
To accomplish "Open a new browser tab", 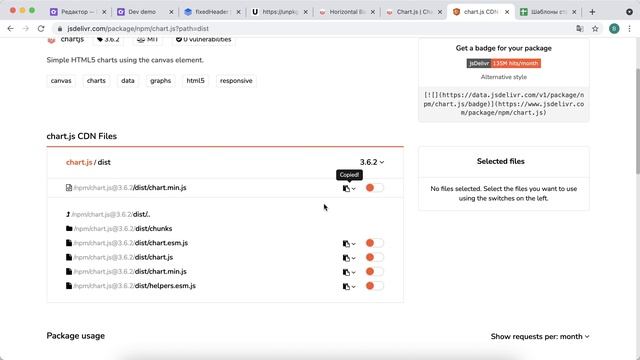I will 592,12.
